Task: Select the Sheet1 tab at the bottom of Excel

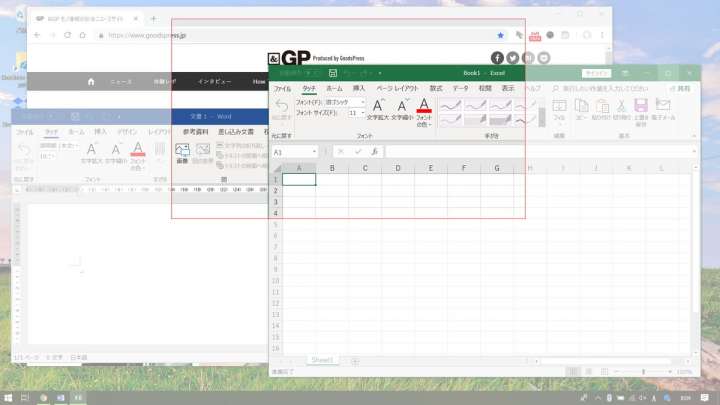Action: click(x=322, y=360)
